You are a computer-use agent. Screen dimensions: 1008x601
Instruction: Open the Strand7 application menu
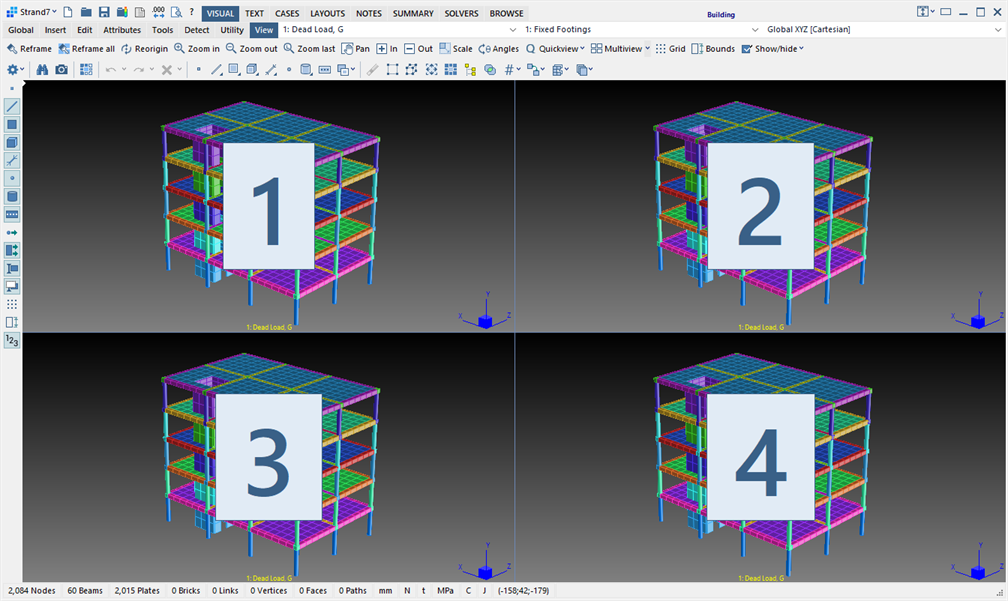32,12
